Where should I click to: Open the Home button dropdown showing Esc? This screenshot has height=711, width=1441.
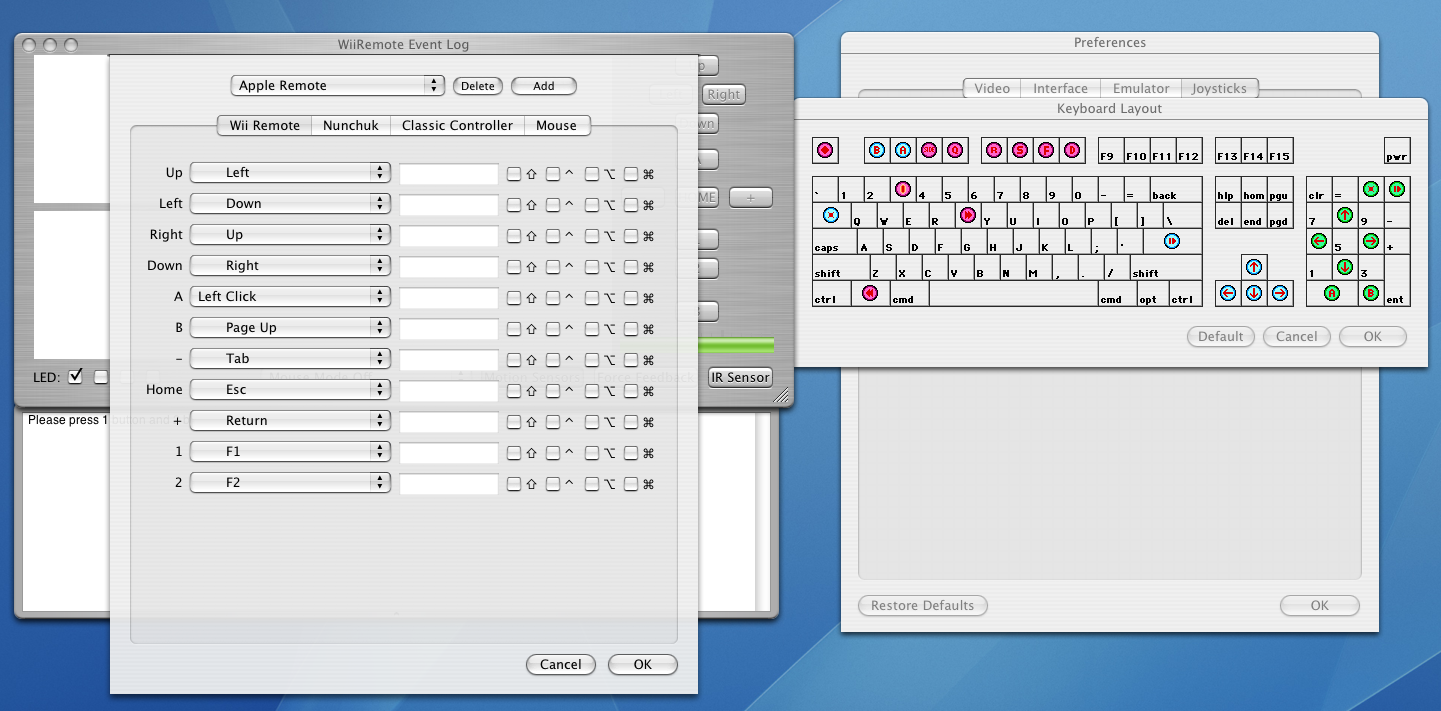[x=290, y=390]
